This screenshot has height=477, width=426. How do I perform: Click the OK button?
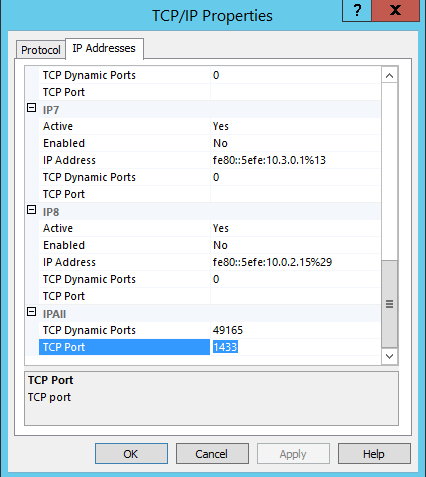131,454
